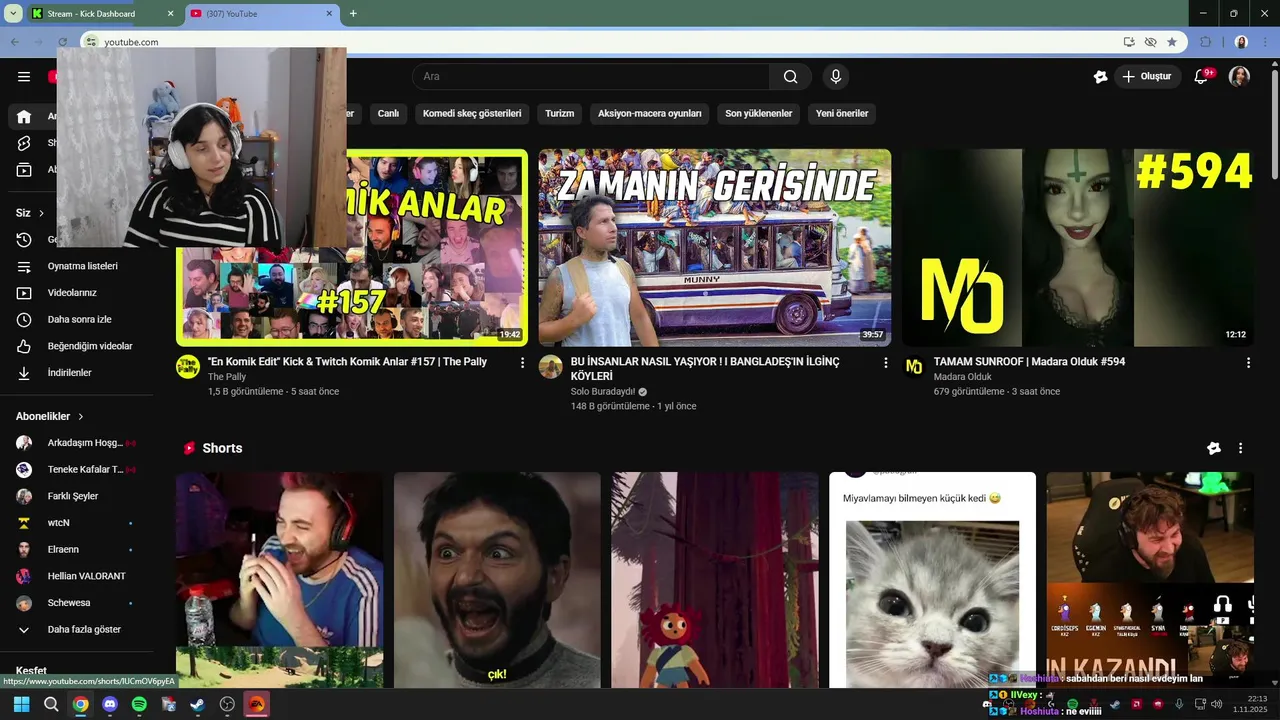Click the site info icon in address bar
1280x720 pixels.
click(x=91, y=42)
